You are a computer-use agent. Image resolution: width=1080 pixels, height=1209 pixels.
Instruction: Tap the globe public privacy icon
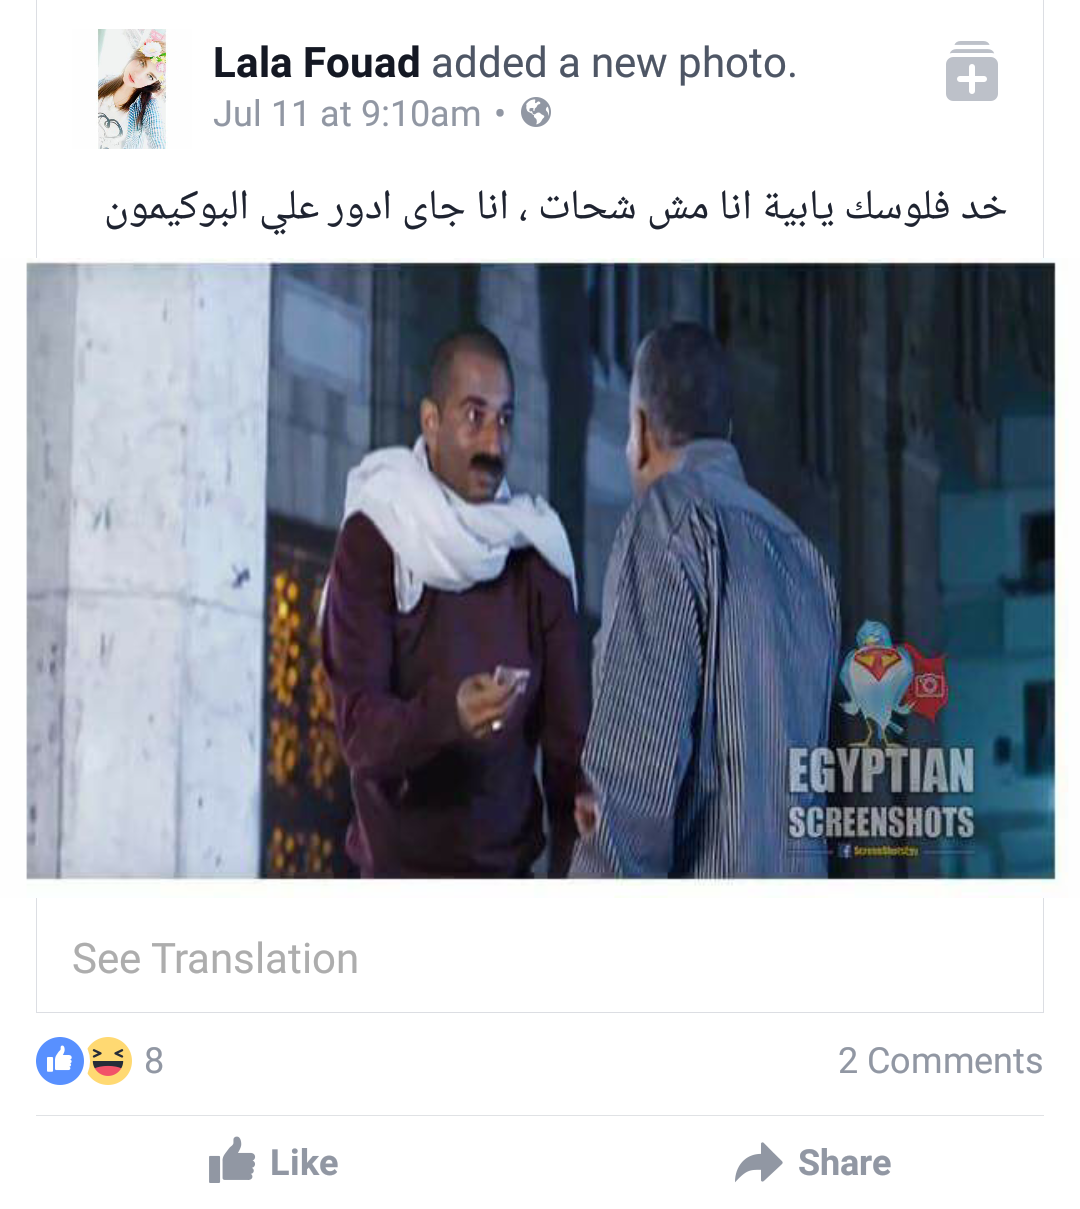pyautogui.click(x=536, y=113)
